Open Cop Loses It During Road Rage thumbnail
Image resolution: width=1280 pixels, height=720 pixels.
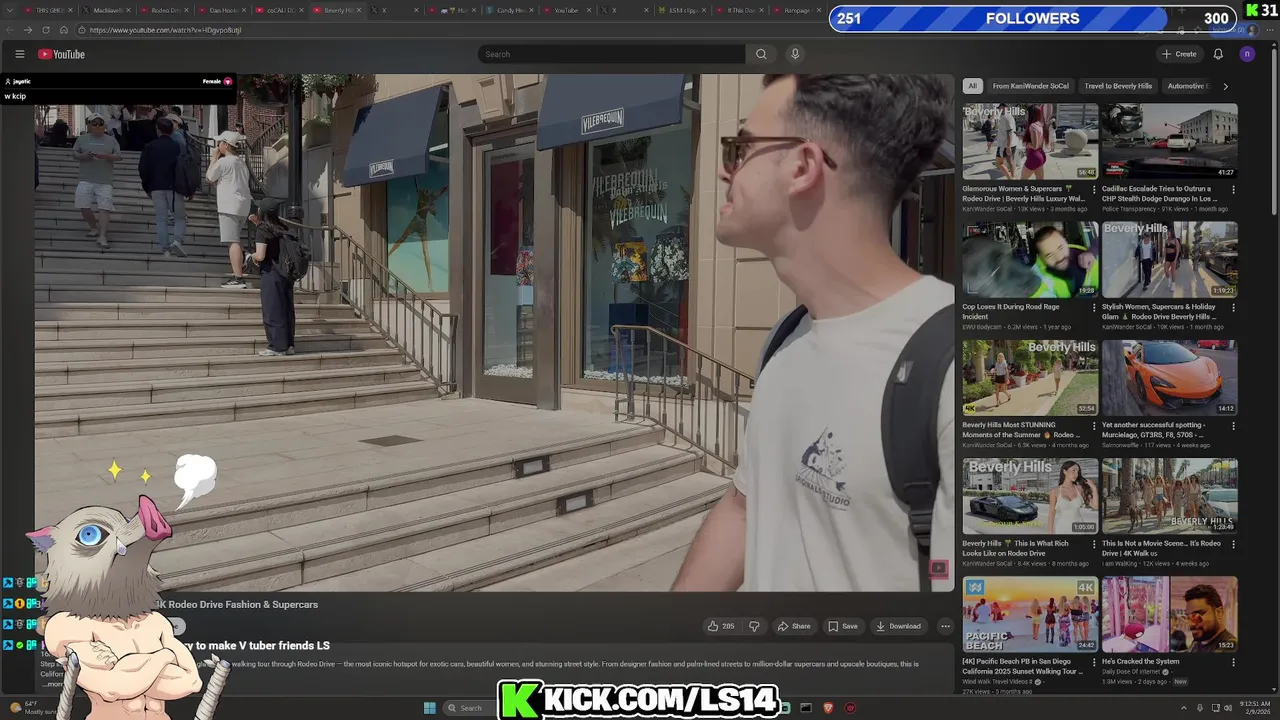point(1030,259)
